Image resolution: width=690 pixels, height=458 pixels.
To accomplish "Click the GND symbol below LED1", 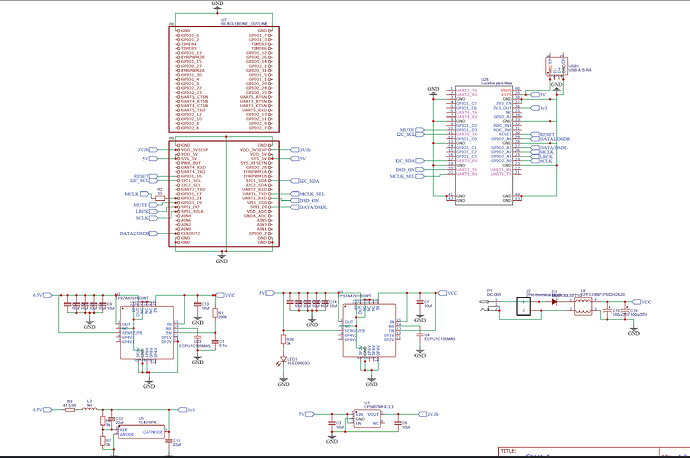I will [283, 381].
